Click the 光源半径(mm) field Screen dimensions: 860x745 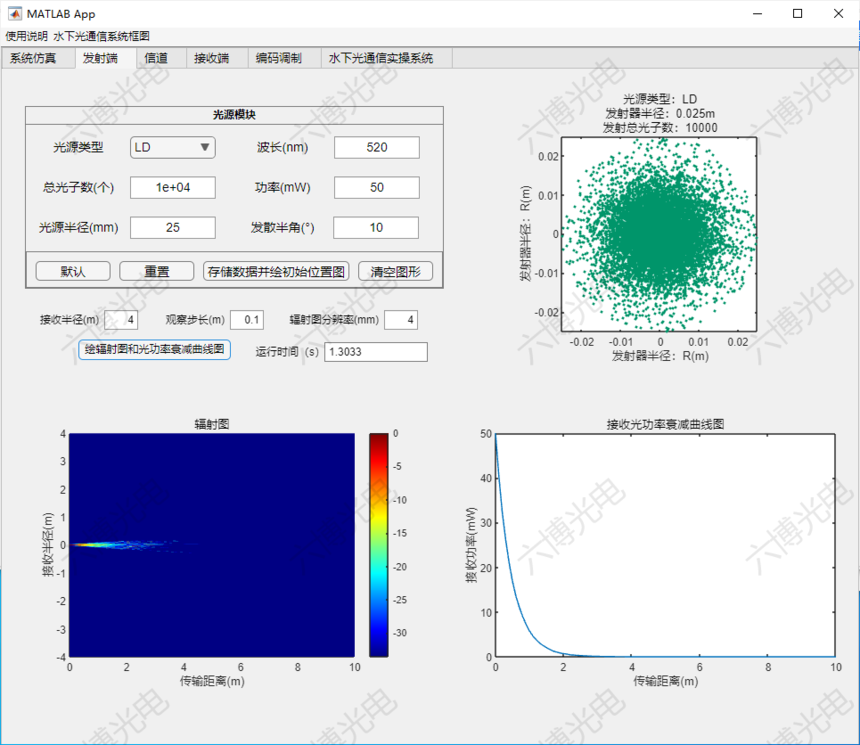(x=173, y=228)
